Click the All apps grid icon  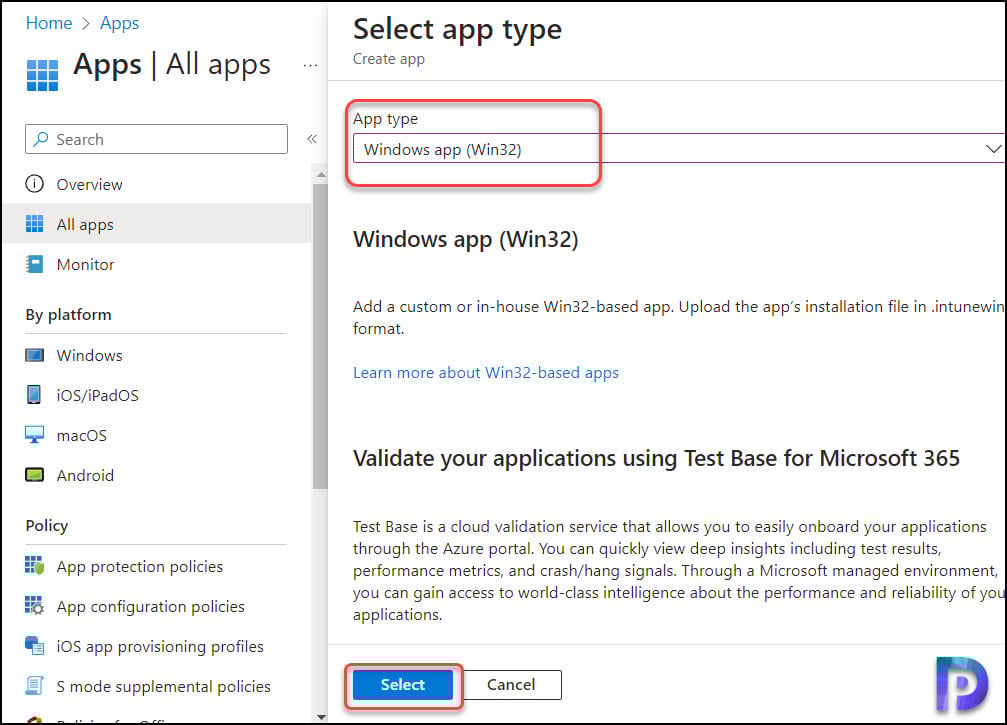point(34,224)
